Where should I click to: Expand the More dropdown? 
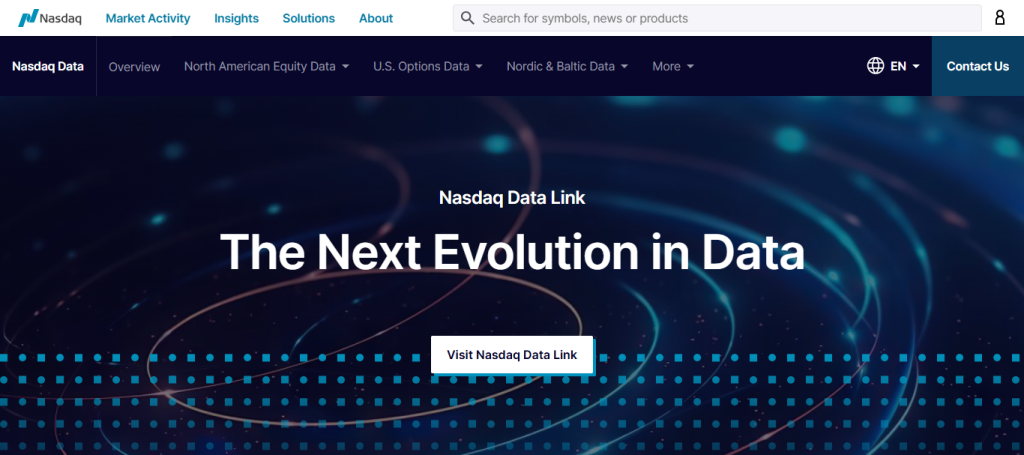[x=673, y=67]
